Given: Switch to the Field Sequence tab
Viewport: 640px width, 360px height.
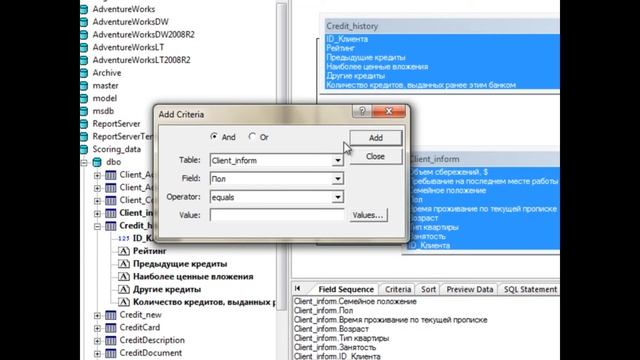Looking at the screenshot, I should 346,289.
